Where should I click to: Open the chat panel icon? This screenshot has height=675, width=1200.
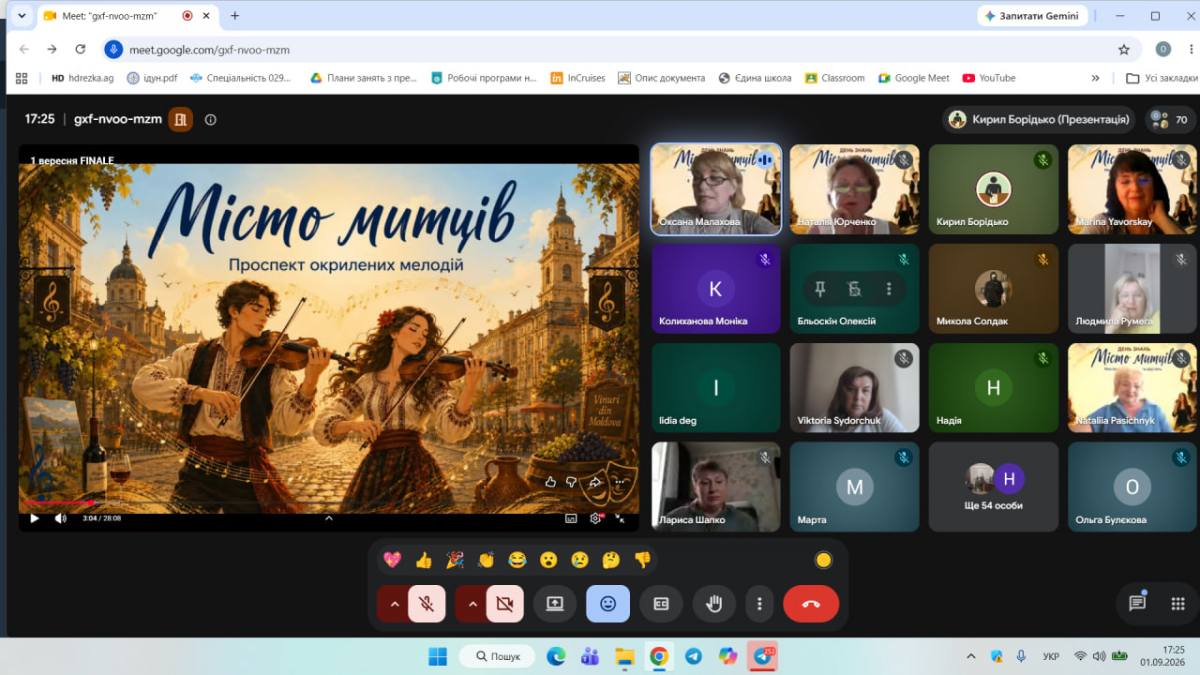tap(1137, 603)
